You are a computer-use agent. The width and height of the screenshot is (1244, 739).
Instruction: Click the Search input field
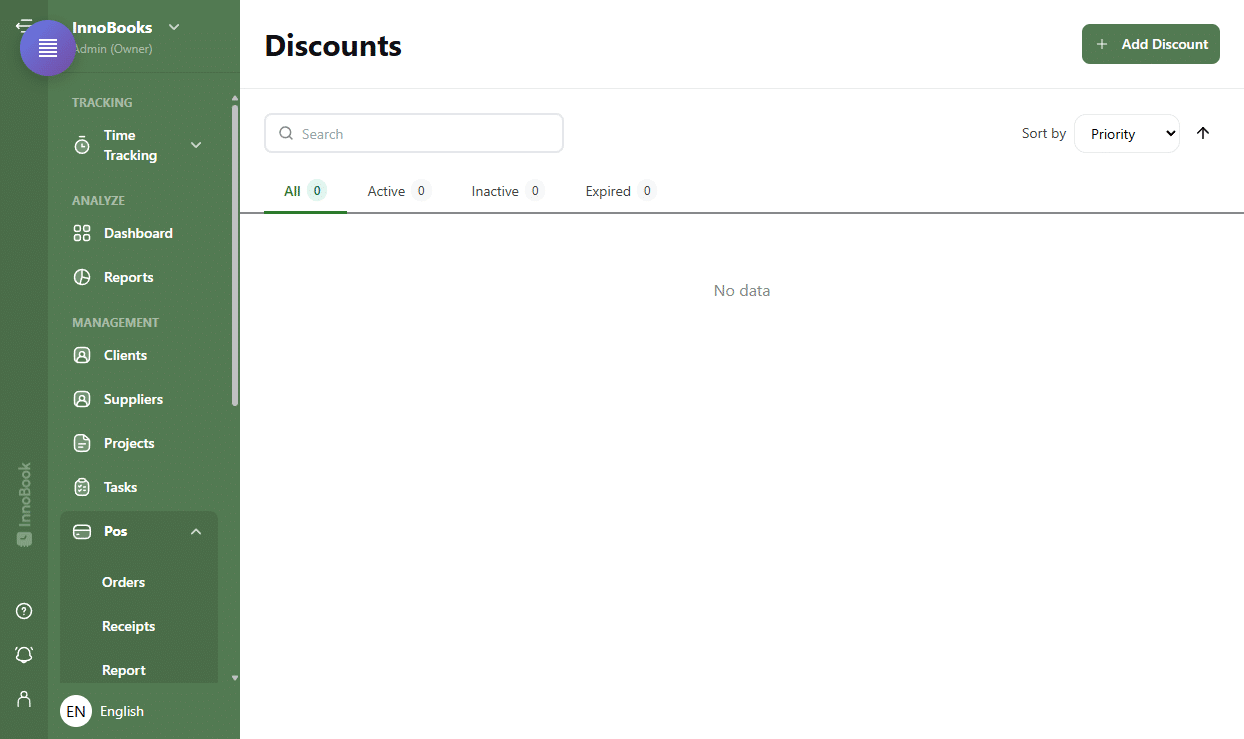point(414,133)
